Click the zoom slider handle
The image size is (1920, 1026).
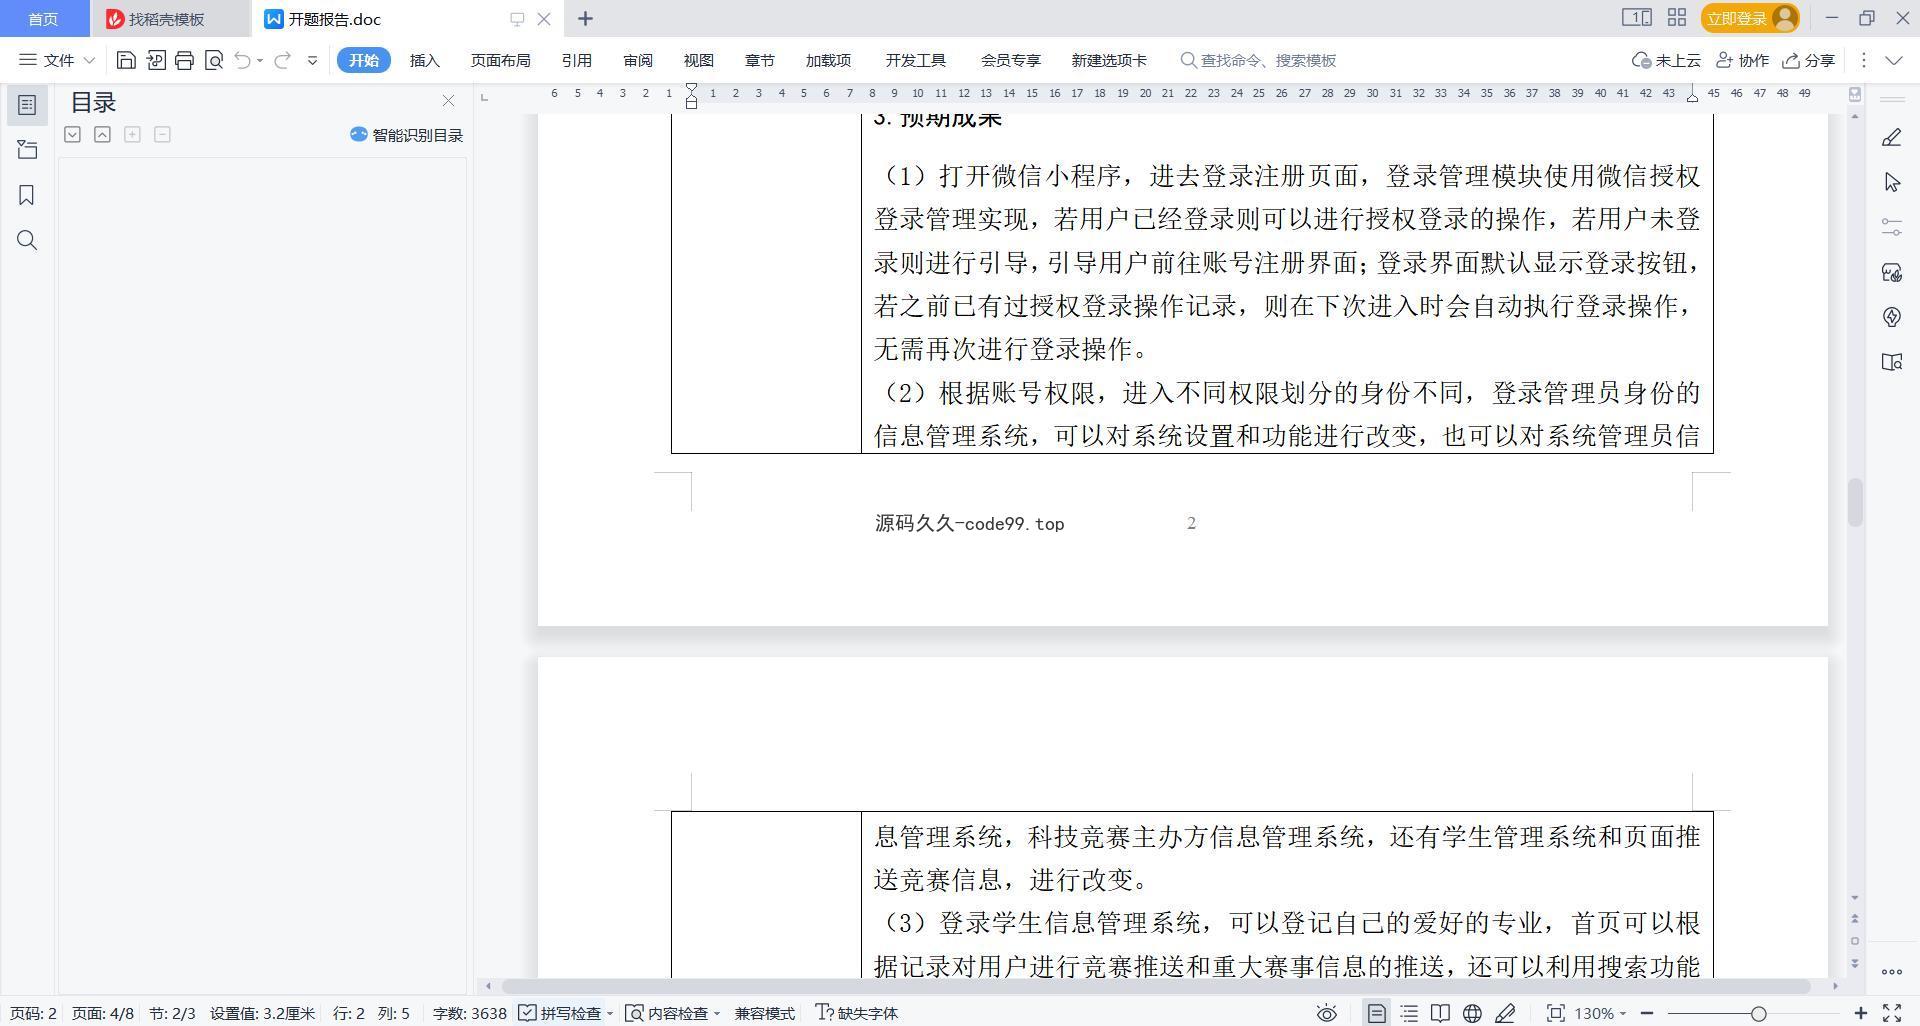[x=1758, y=1013]
